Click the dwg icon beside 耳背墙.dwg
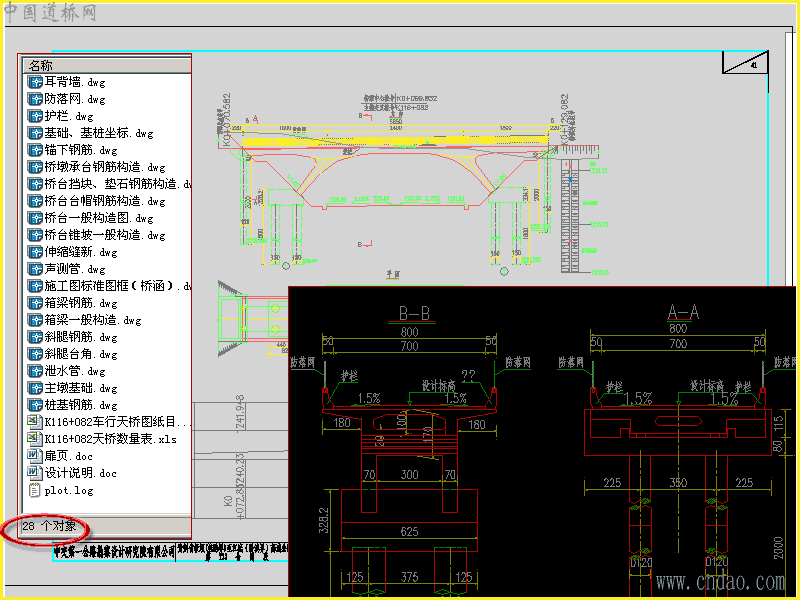The height and width of the screenshot is (600, 800). click(x=35, y=82)
